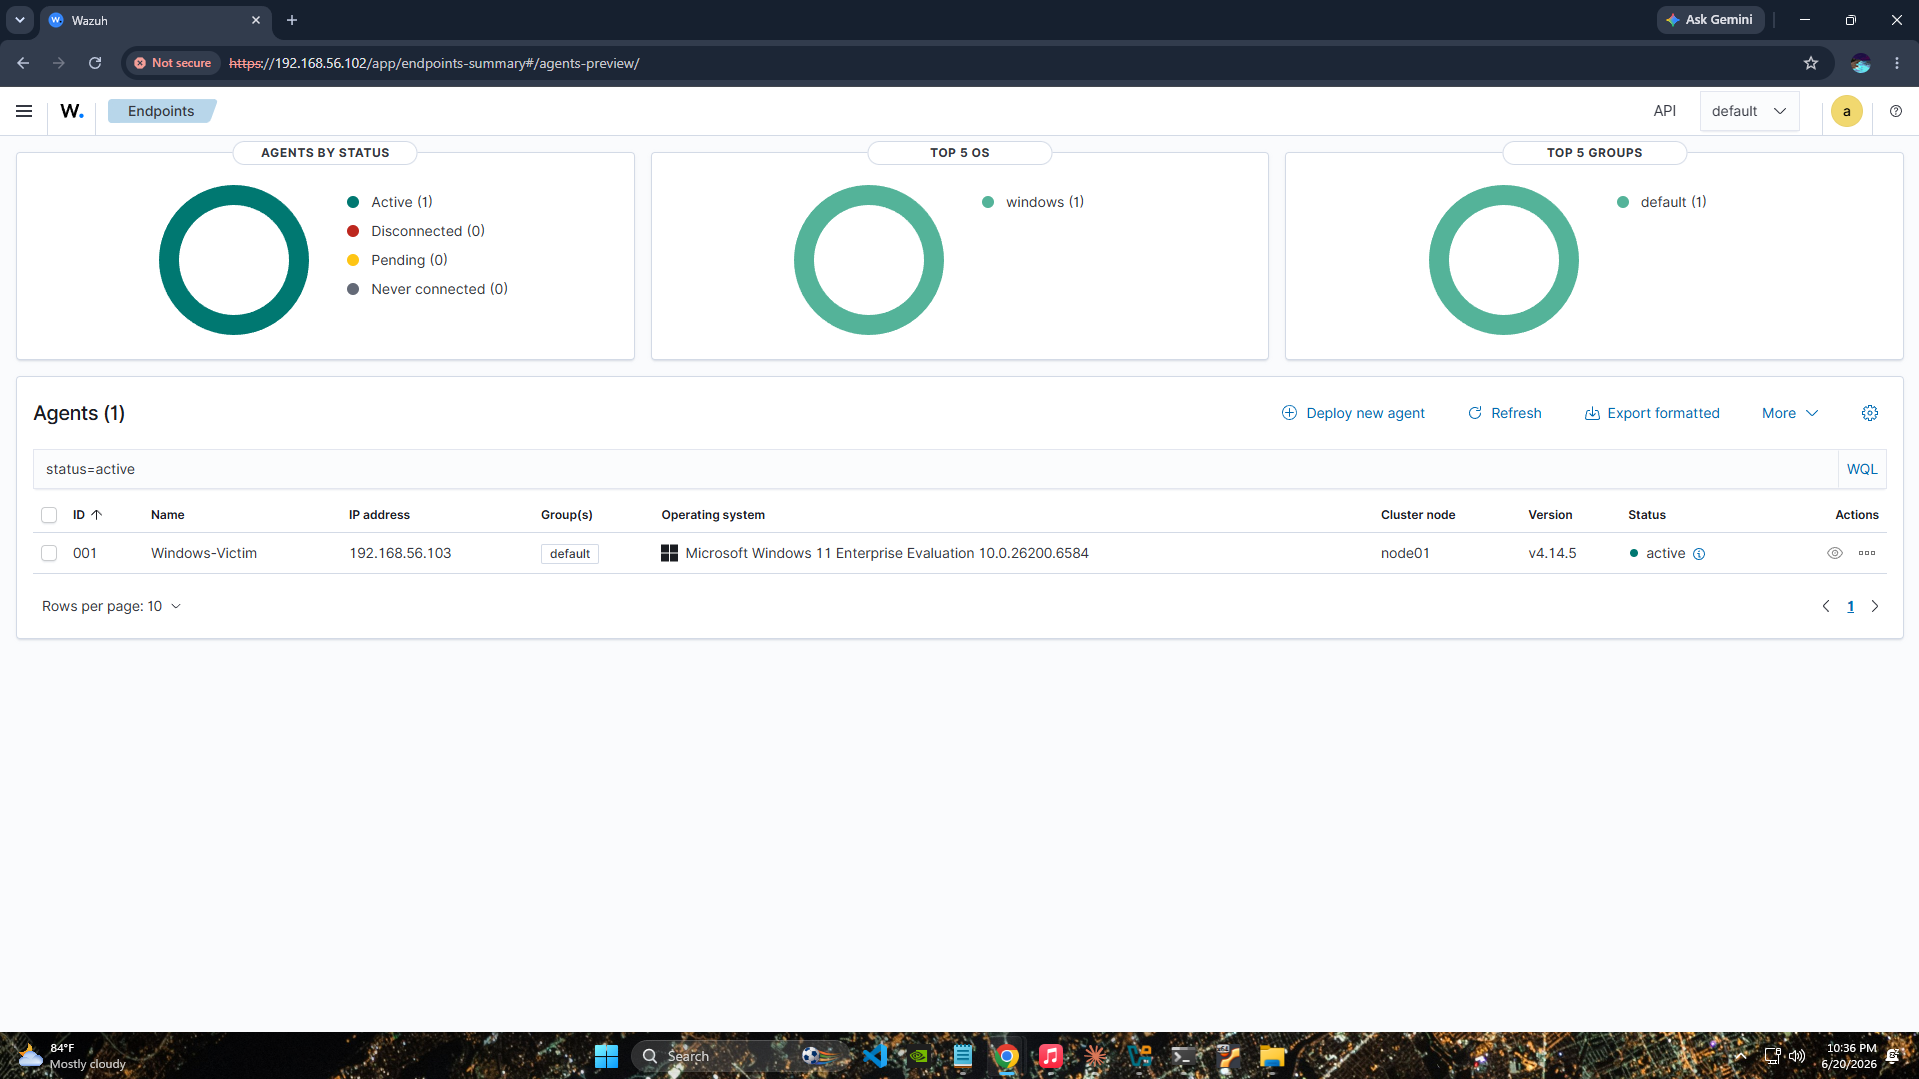1919x1079 pixels.
Task: Open the Windows-Victim agent name
Action: pyautogui.click(x=204, y=553)
